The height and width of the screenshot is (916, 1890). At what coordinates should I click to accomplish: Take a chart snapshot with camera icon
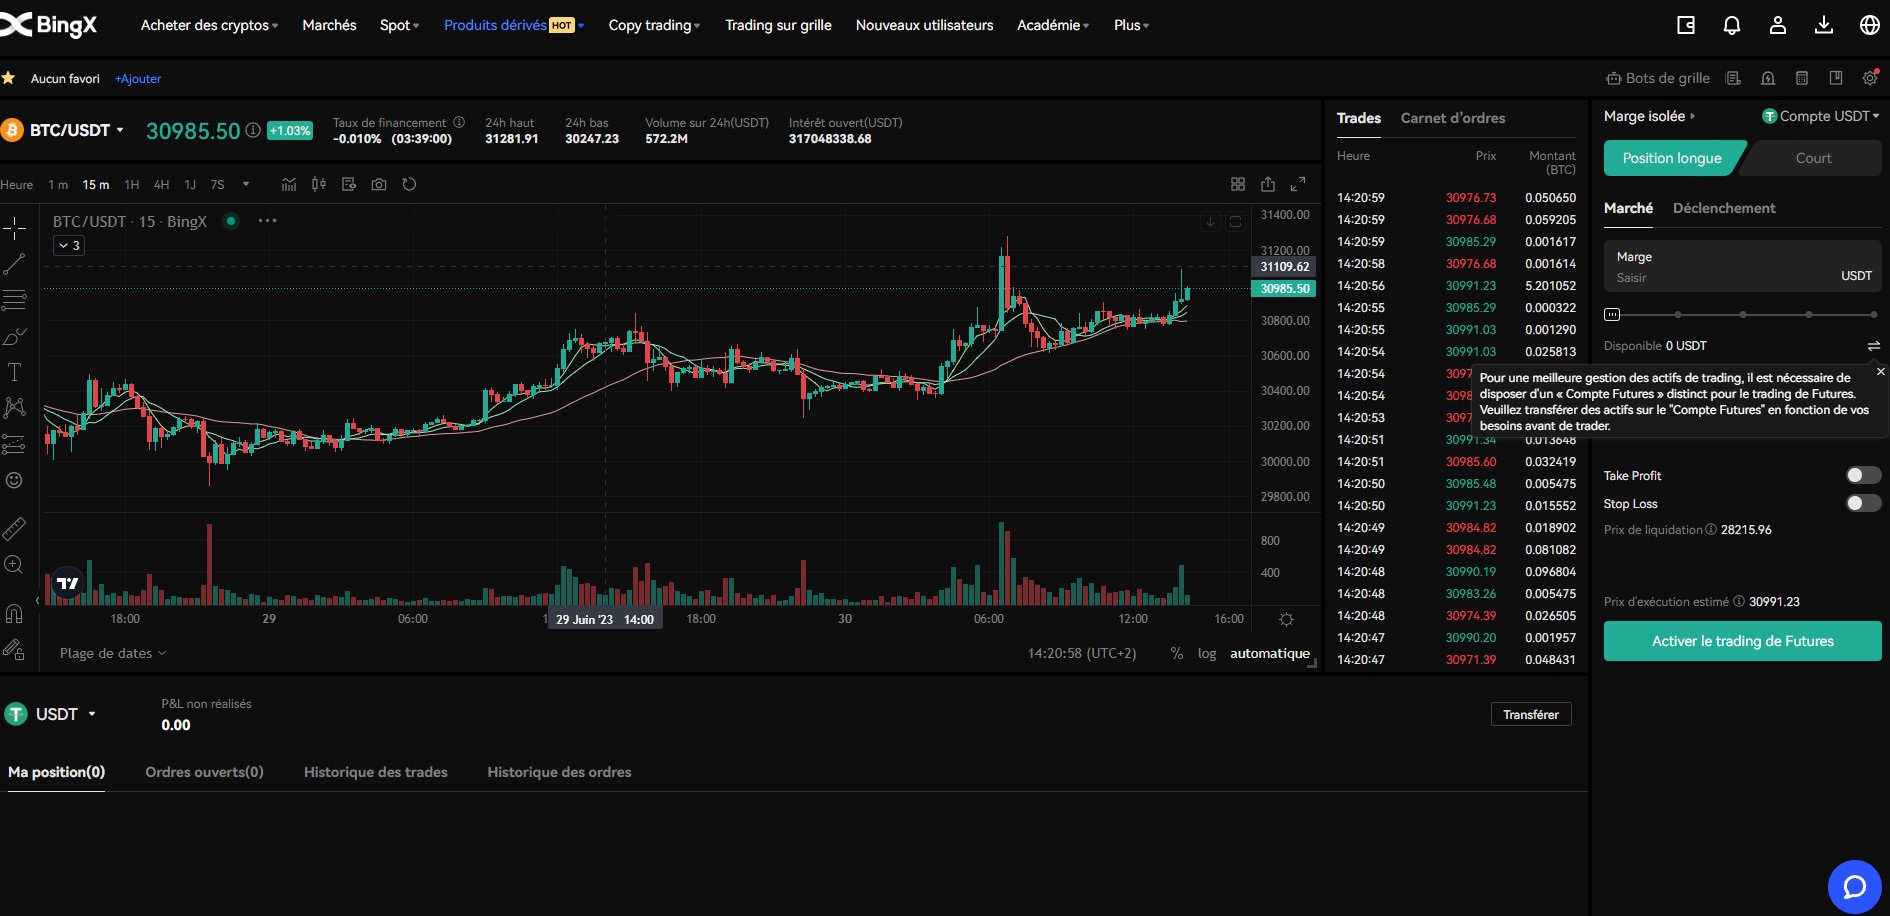point(379,184)
